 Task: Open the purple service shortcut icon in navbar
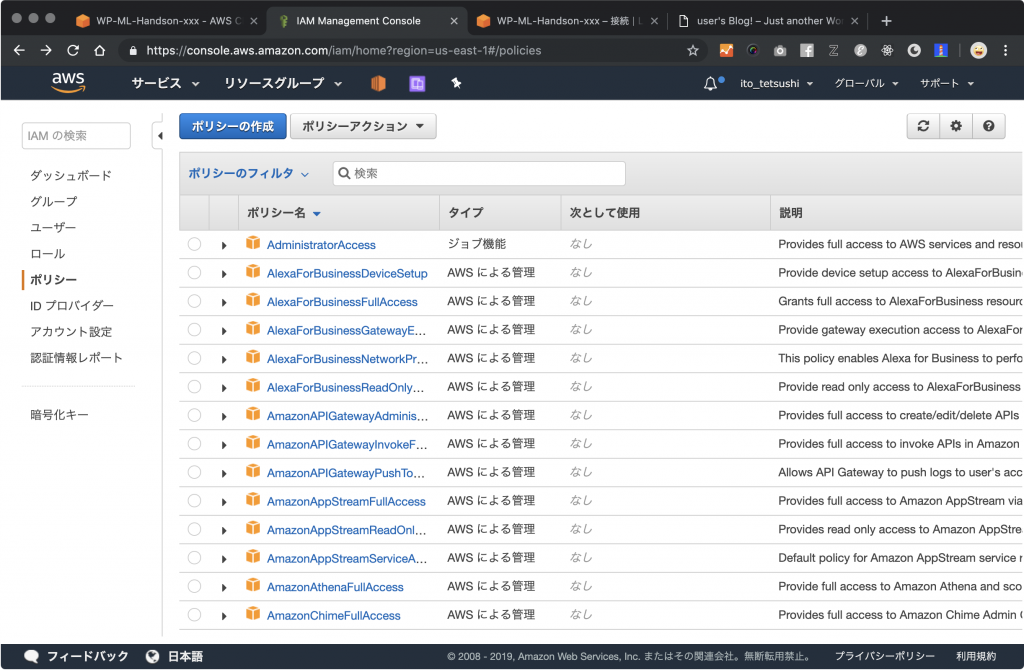point(417,84)
